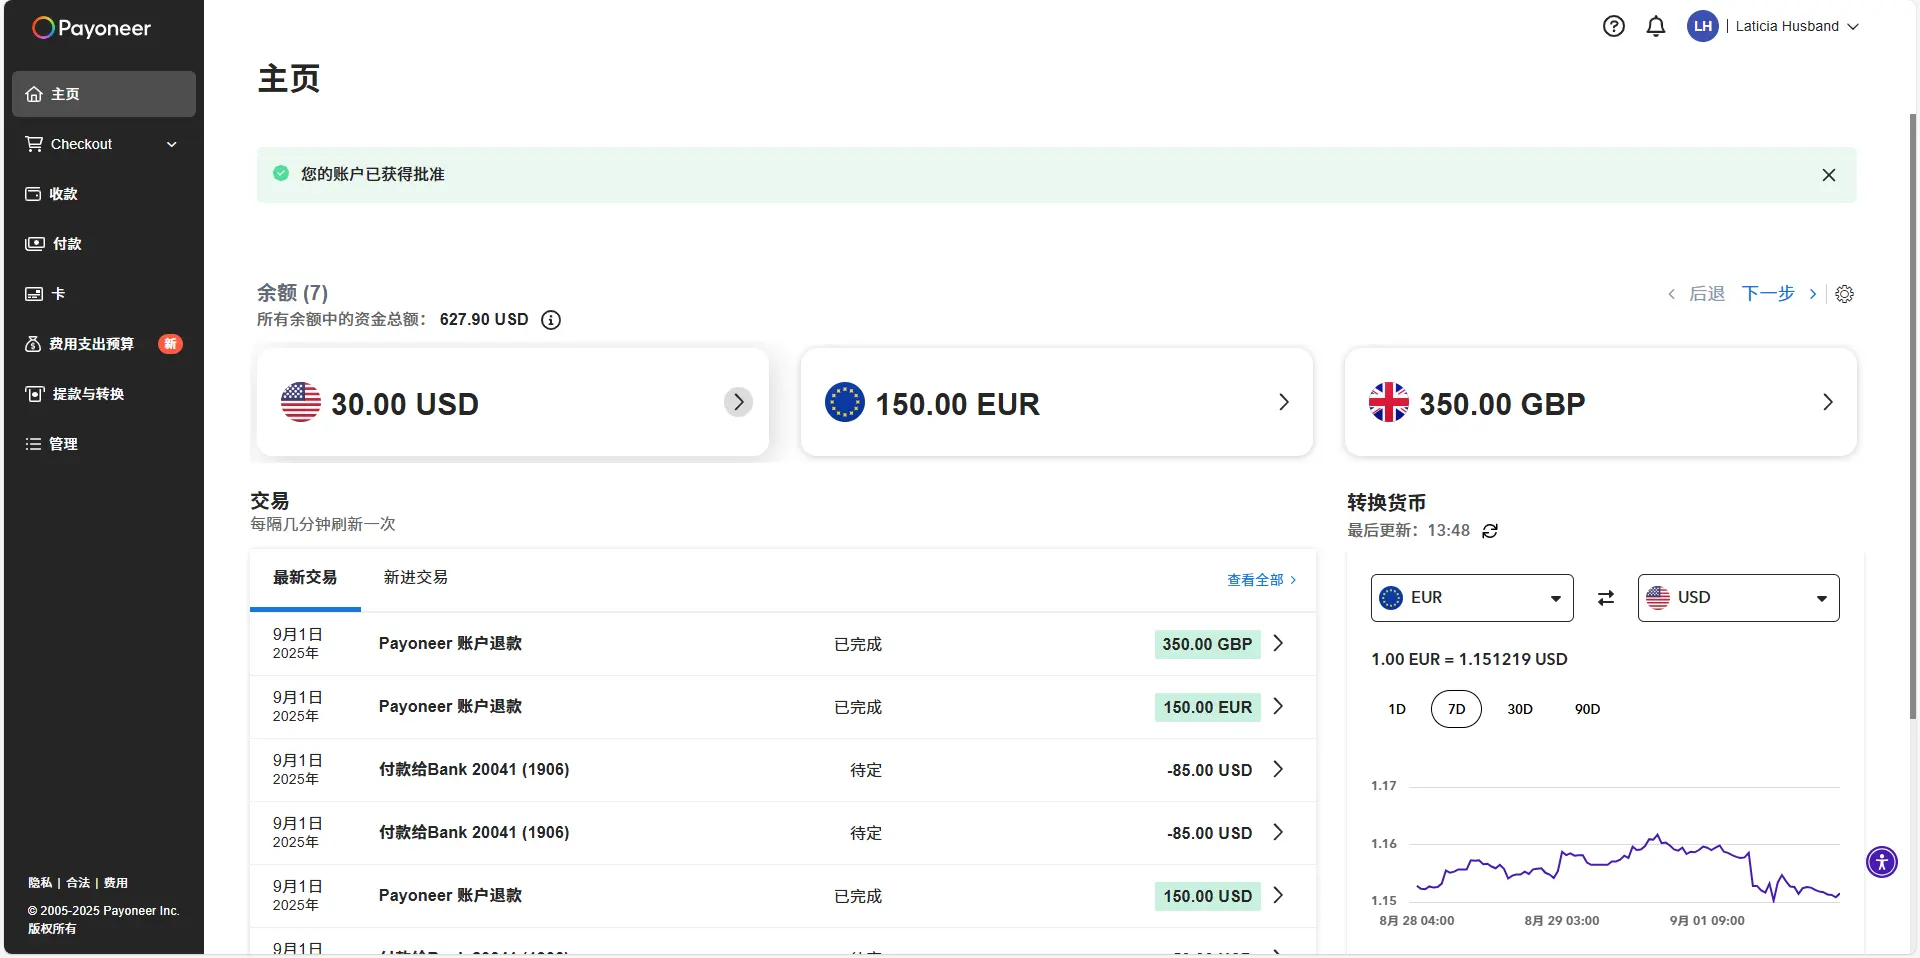Screen dimensions: 1920x958
Task: Refresh the currency conversion rates
Action: (x=1490, y=531)
